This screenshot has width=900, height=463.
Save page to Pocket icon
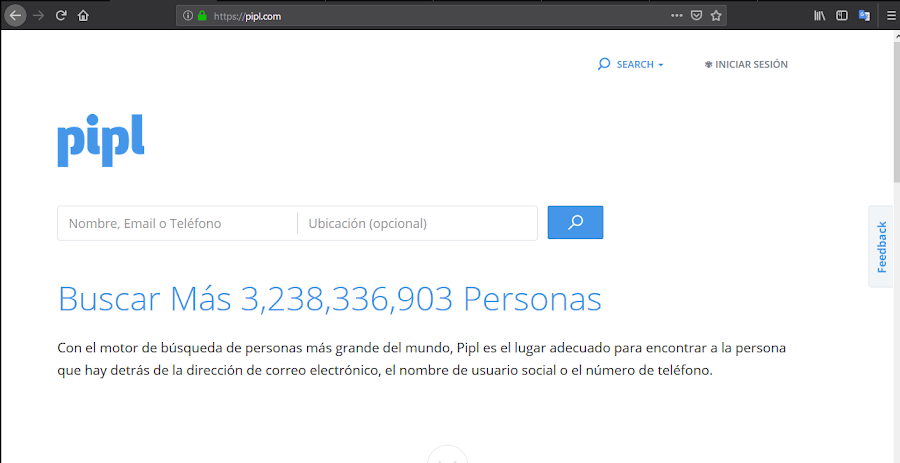[x=696, y=15]
